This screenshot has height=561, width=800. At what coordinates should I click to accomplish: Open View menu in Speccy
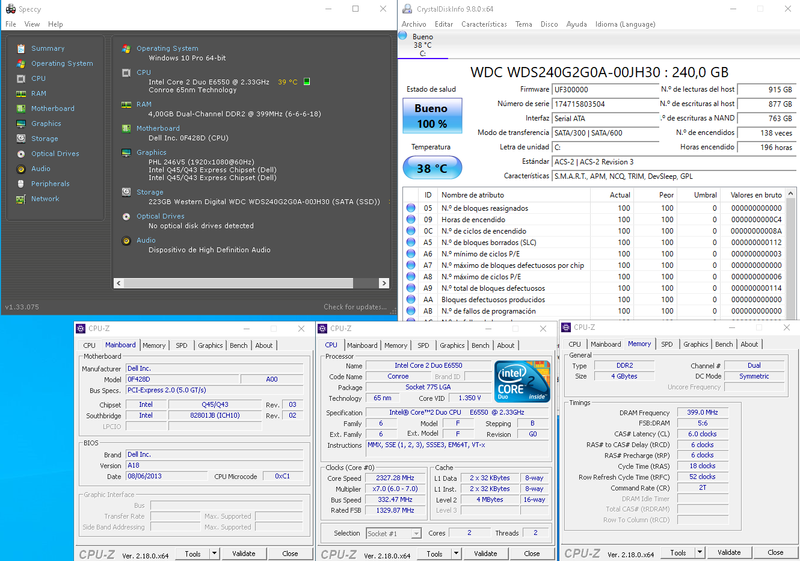[x=32, y=24]
